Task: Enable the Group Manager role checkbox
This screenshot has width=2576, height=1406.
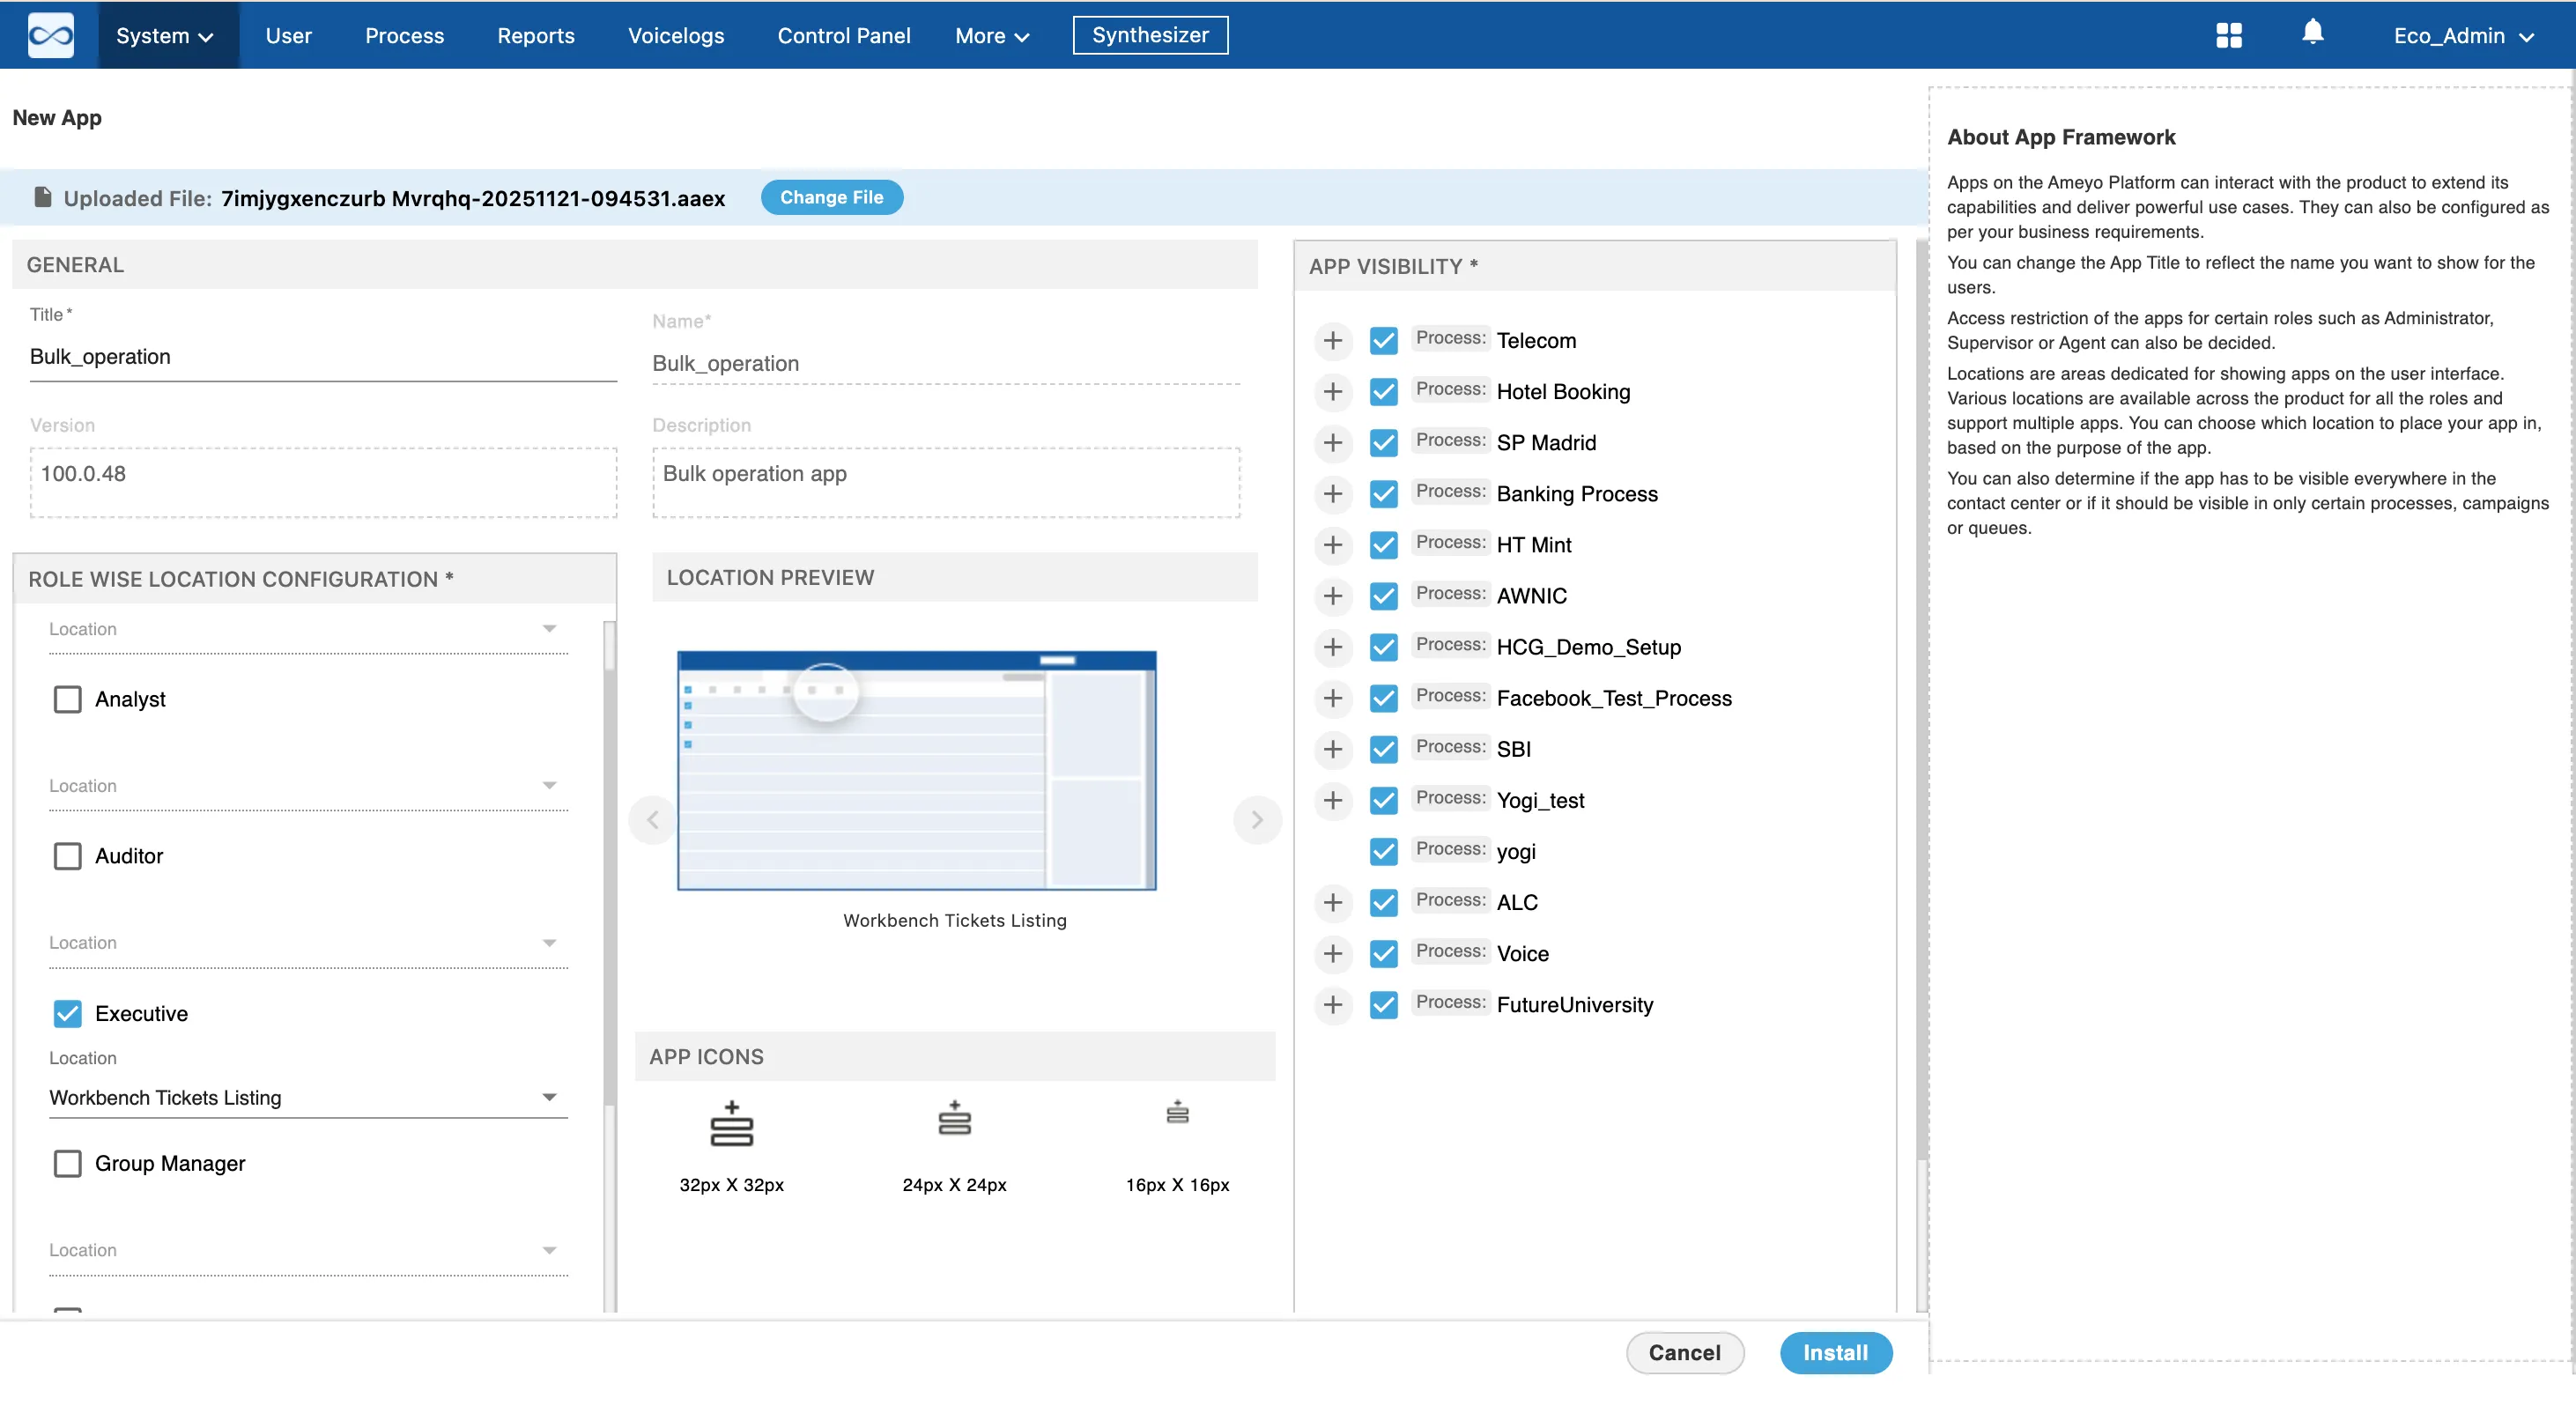Action: pyautogui.click(x=67, y=1163)
